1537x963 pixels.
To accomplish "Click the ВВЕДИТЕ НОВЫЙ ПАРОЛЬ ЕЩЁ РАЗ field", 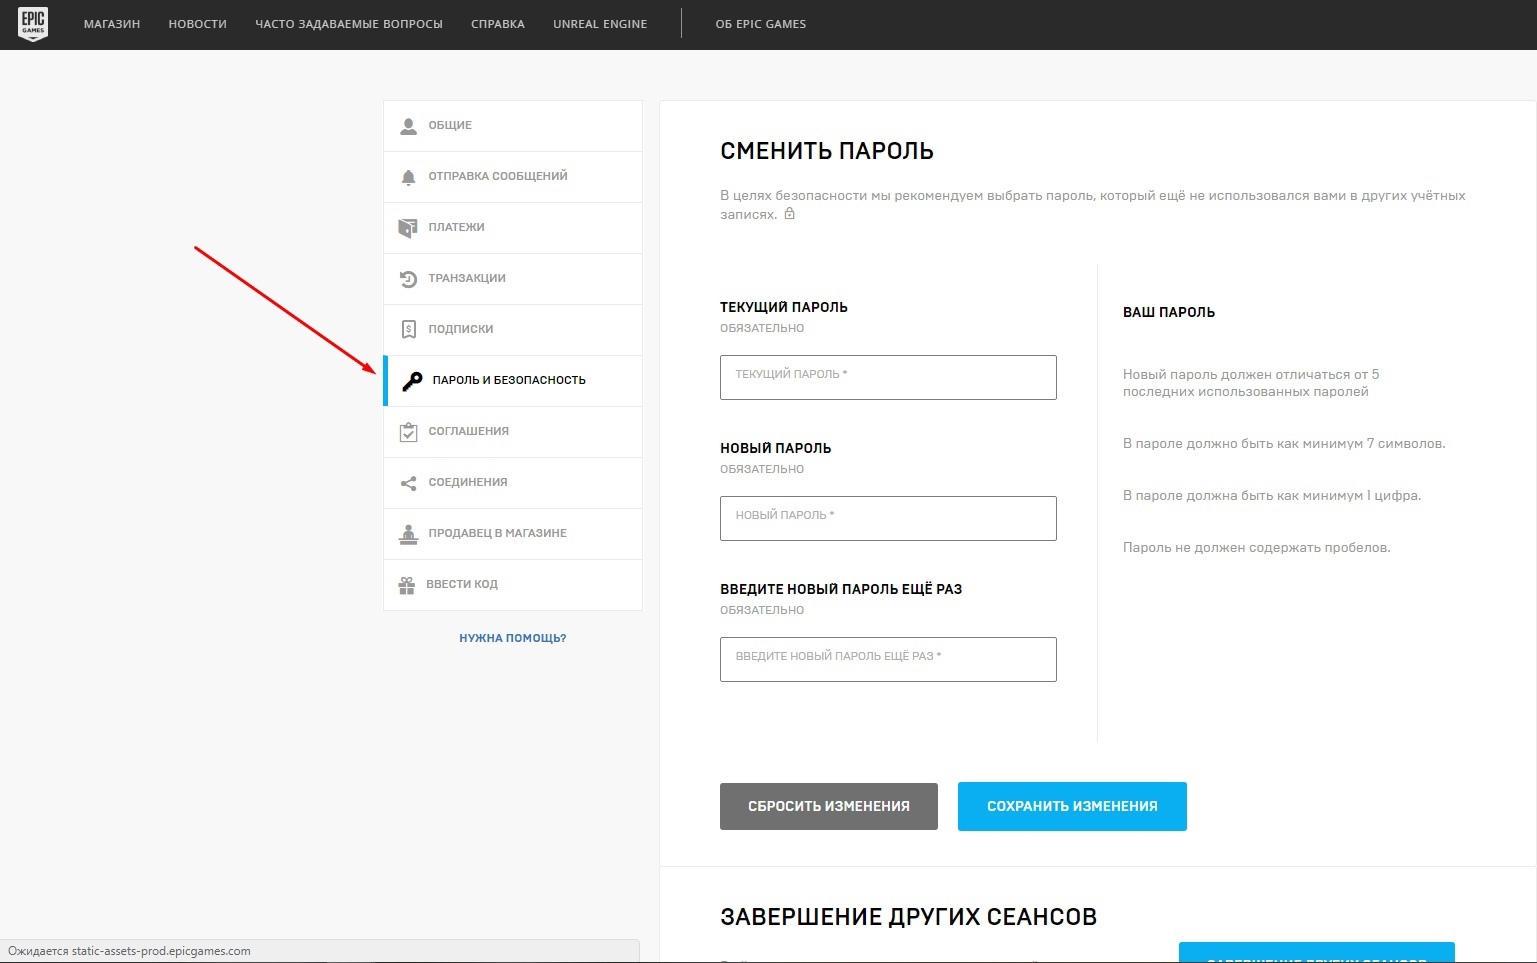I will (888, 659).
